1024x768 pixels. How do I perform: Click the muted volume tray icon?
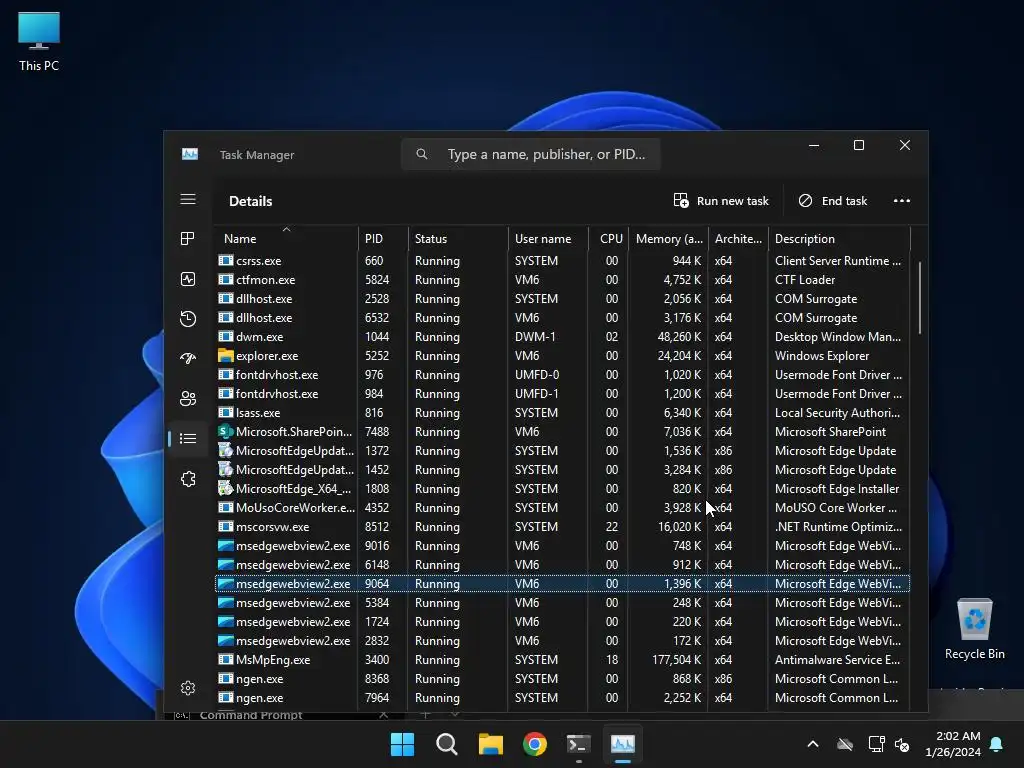pos(902,744)
